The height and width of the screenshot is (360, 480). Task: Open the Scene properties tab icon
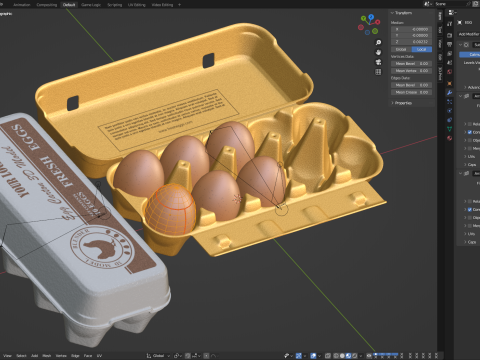point(450,62)
